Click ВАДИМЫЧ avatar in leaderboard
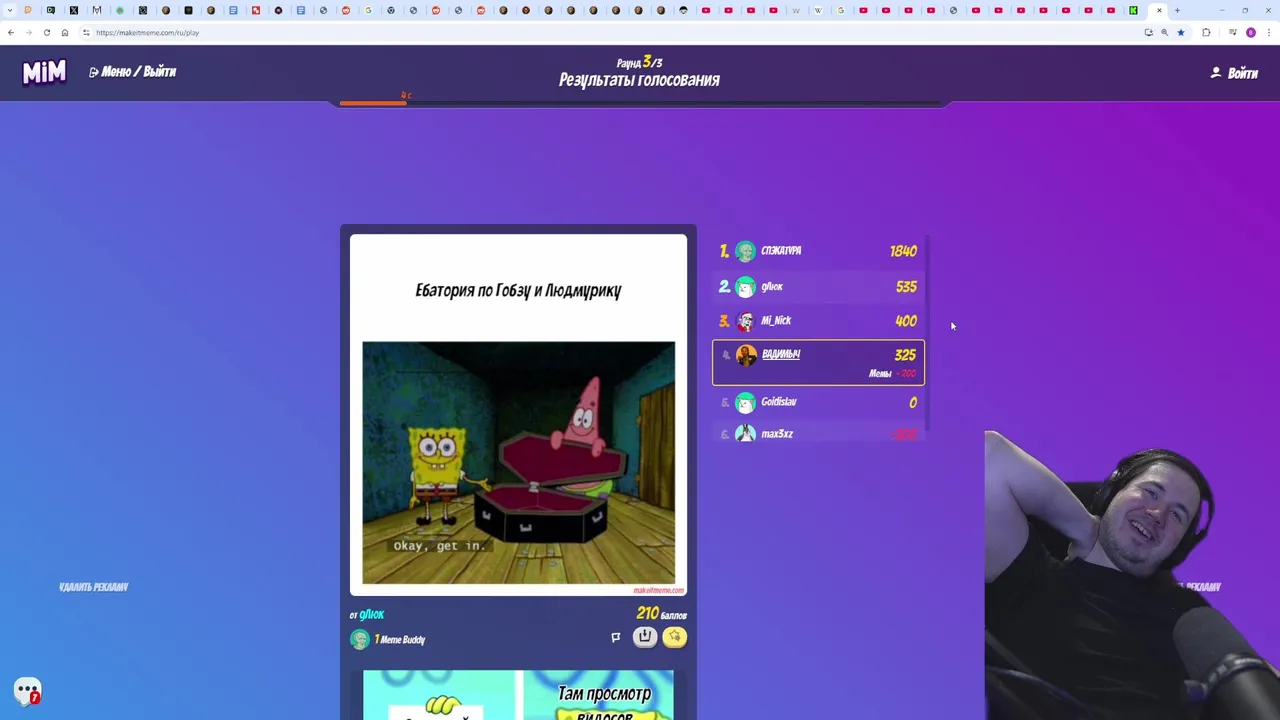 tap(746, 355)
